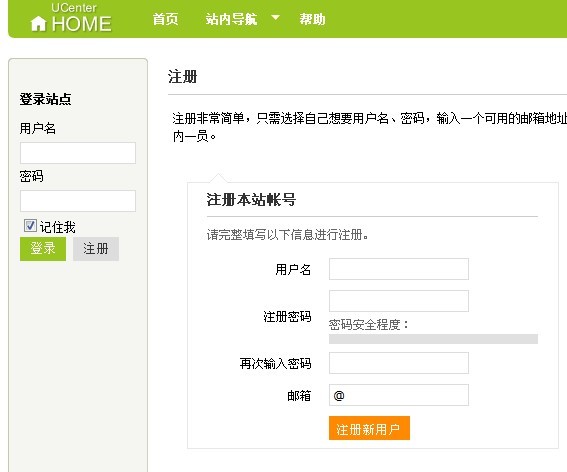This screenshot has width=567, height=472.
Task: Click the 注册本站帐号 section heading
Action: click(251, 199)
